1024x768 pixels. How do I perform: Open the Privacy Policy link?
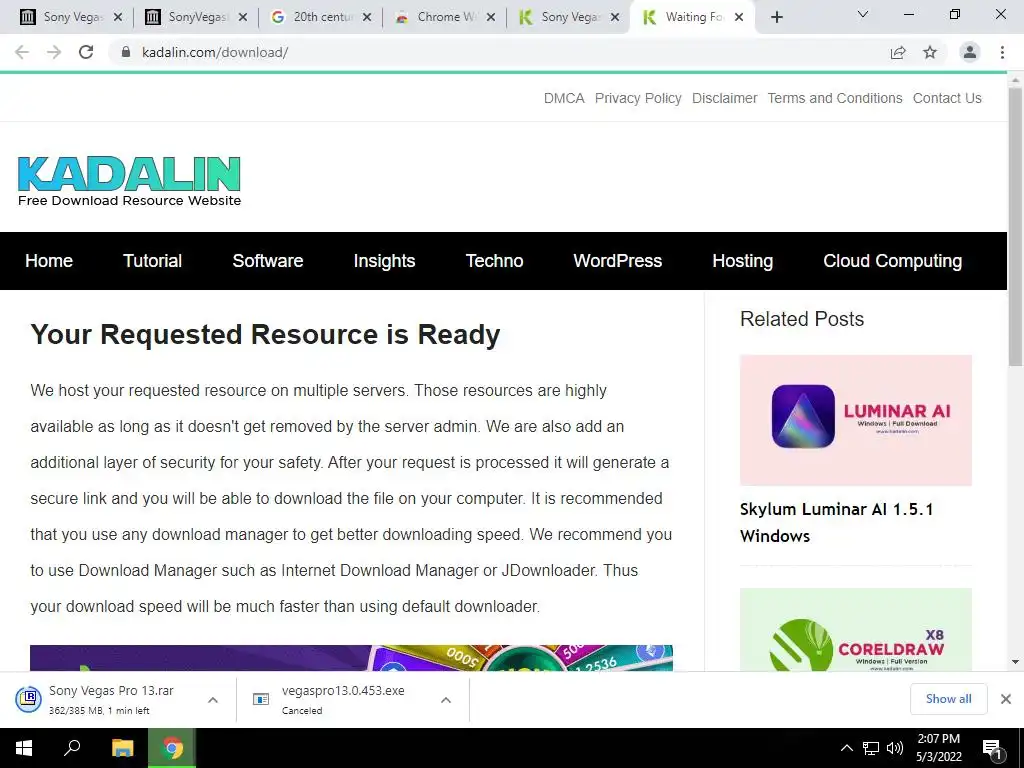[x=638, y=98]
